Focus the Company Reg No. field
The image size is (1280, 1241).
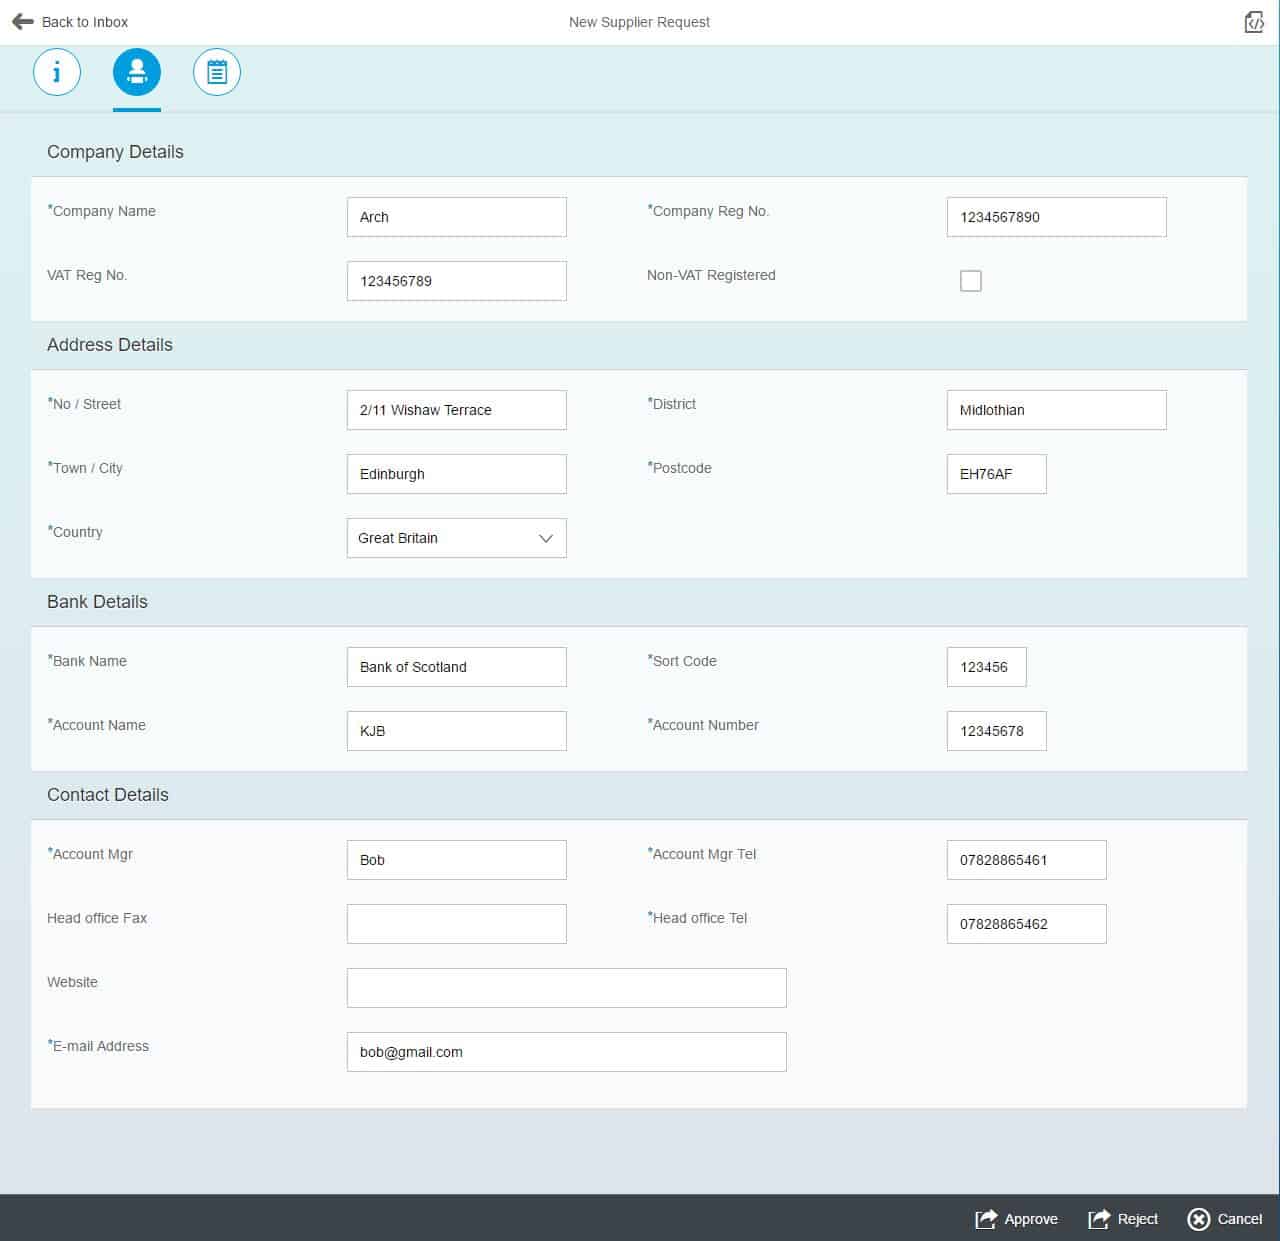(x=1057, y=217)
